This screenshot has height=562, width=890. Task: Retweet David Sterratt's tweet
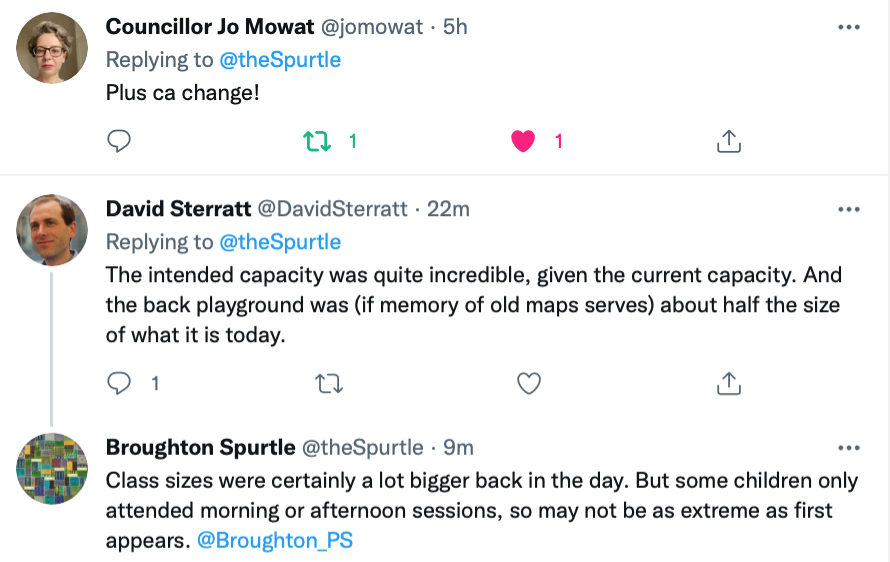[329, 384]
